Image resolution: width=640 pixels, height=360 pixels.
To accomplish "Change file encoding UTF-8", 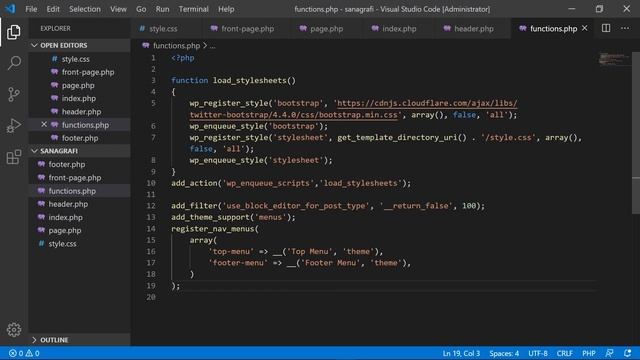I will tap(538, 353).
